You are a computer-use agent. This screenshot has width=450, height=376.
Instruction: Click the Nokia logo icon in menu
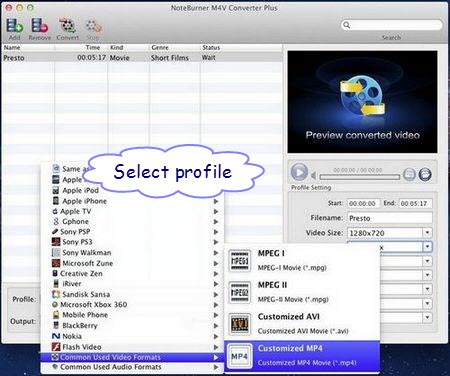coord(56,336)
